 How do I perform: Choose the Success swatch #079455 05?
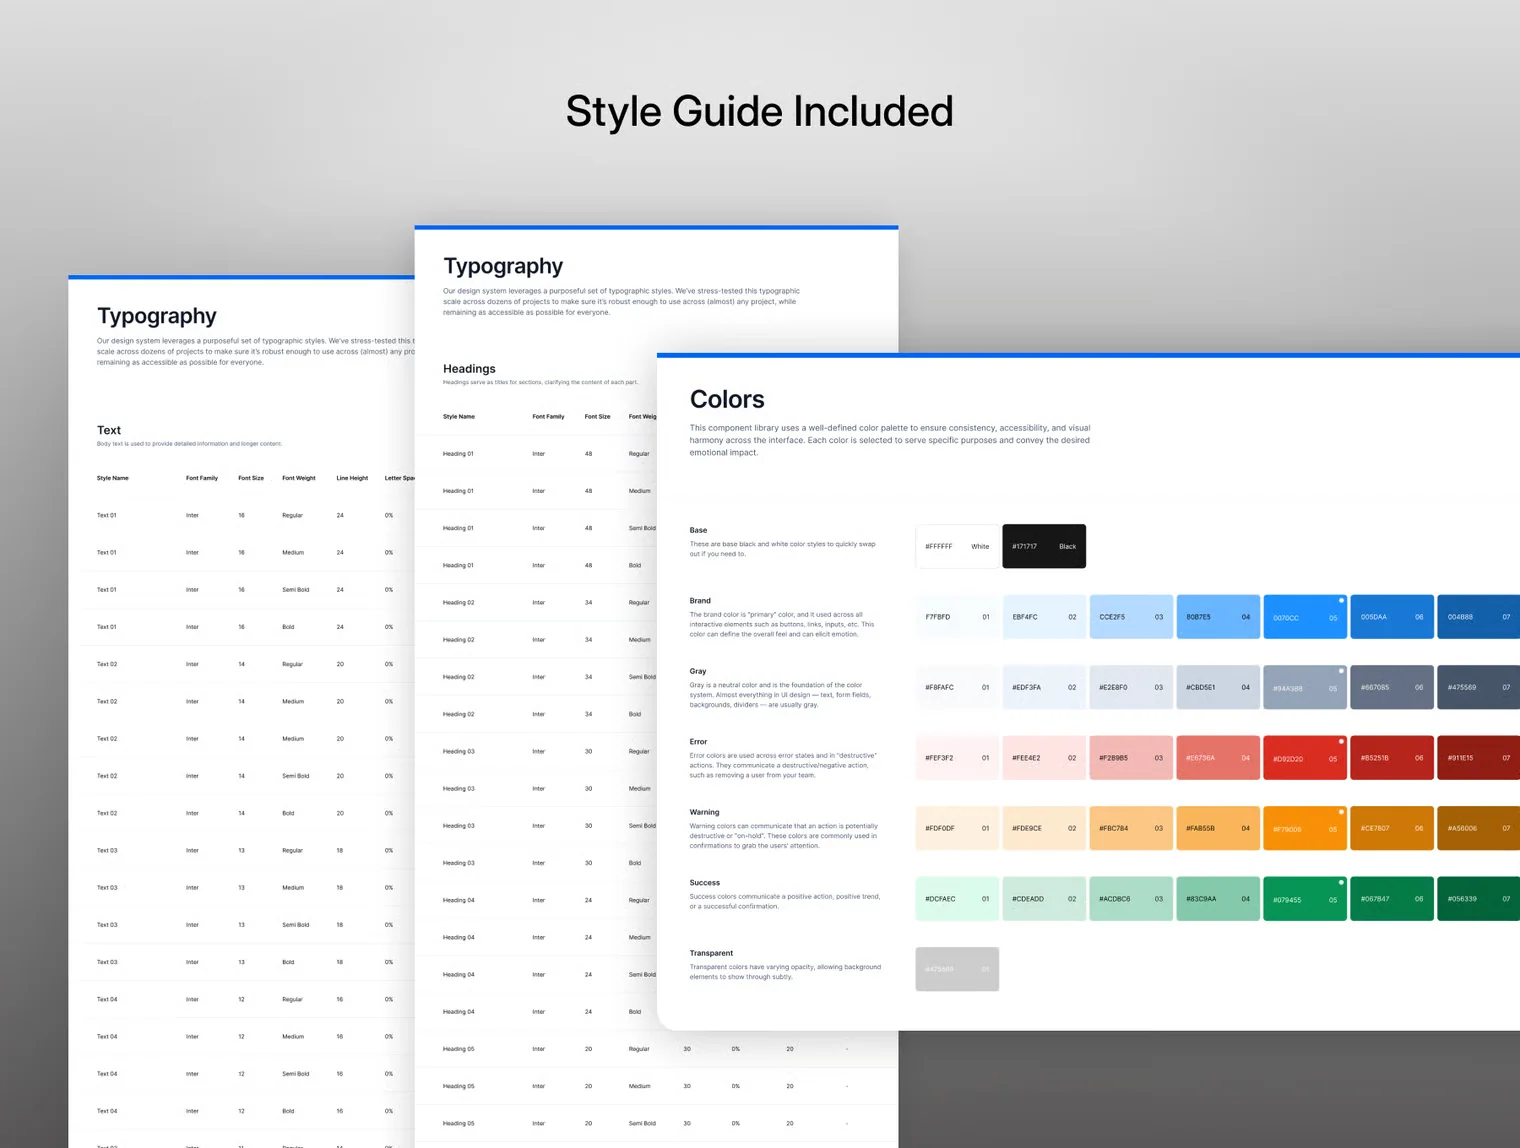(x=1305, y=899)
